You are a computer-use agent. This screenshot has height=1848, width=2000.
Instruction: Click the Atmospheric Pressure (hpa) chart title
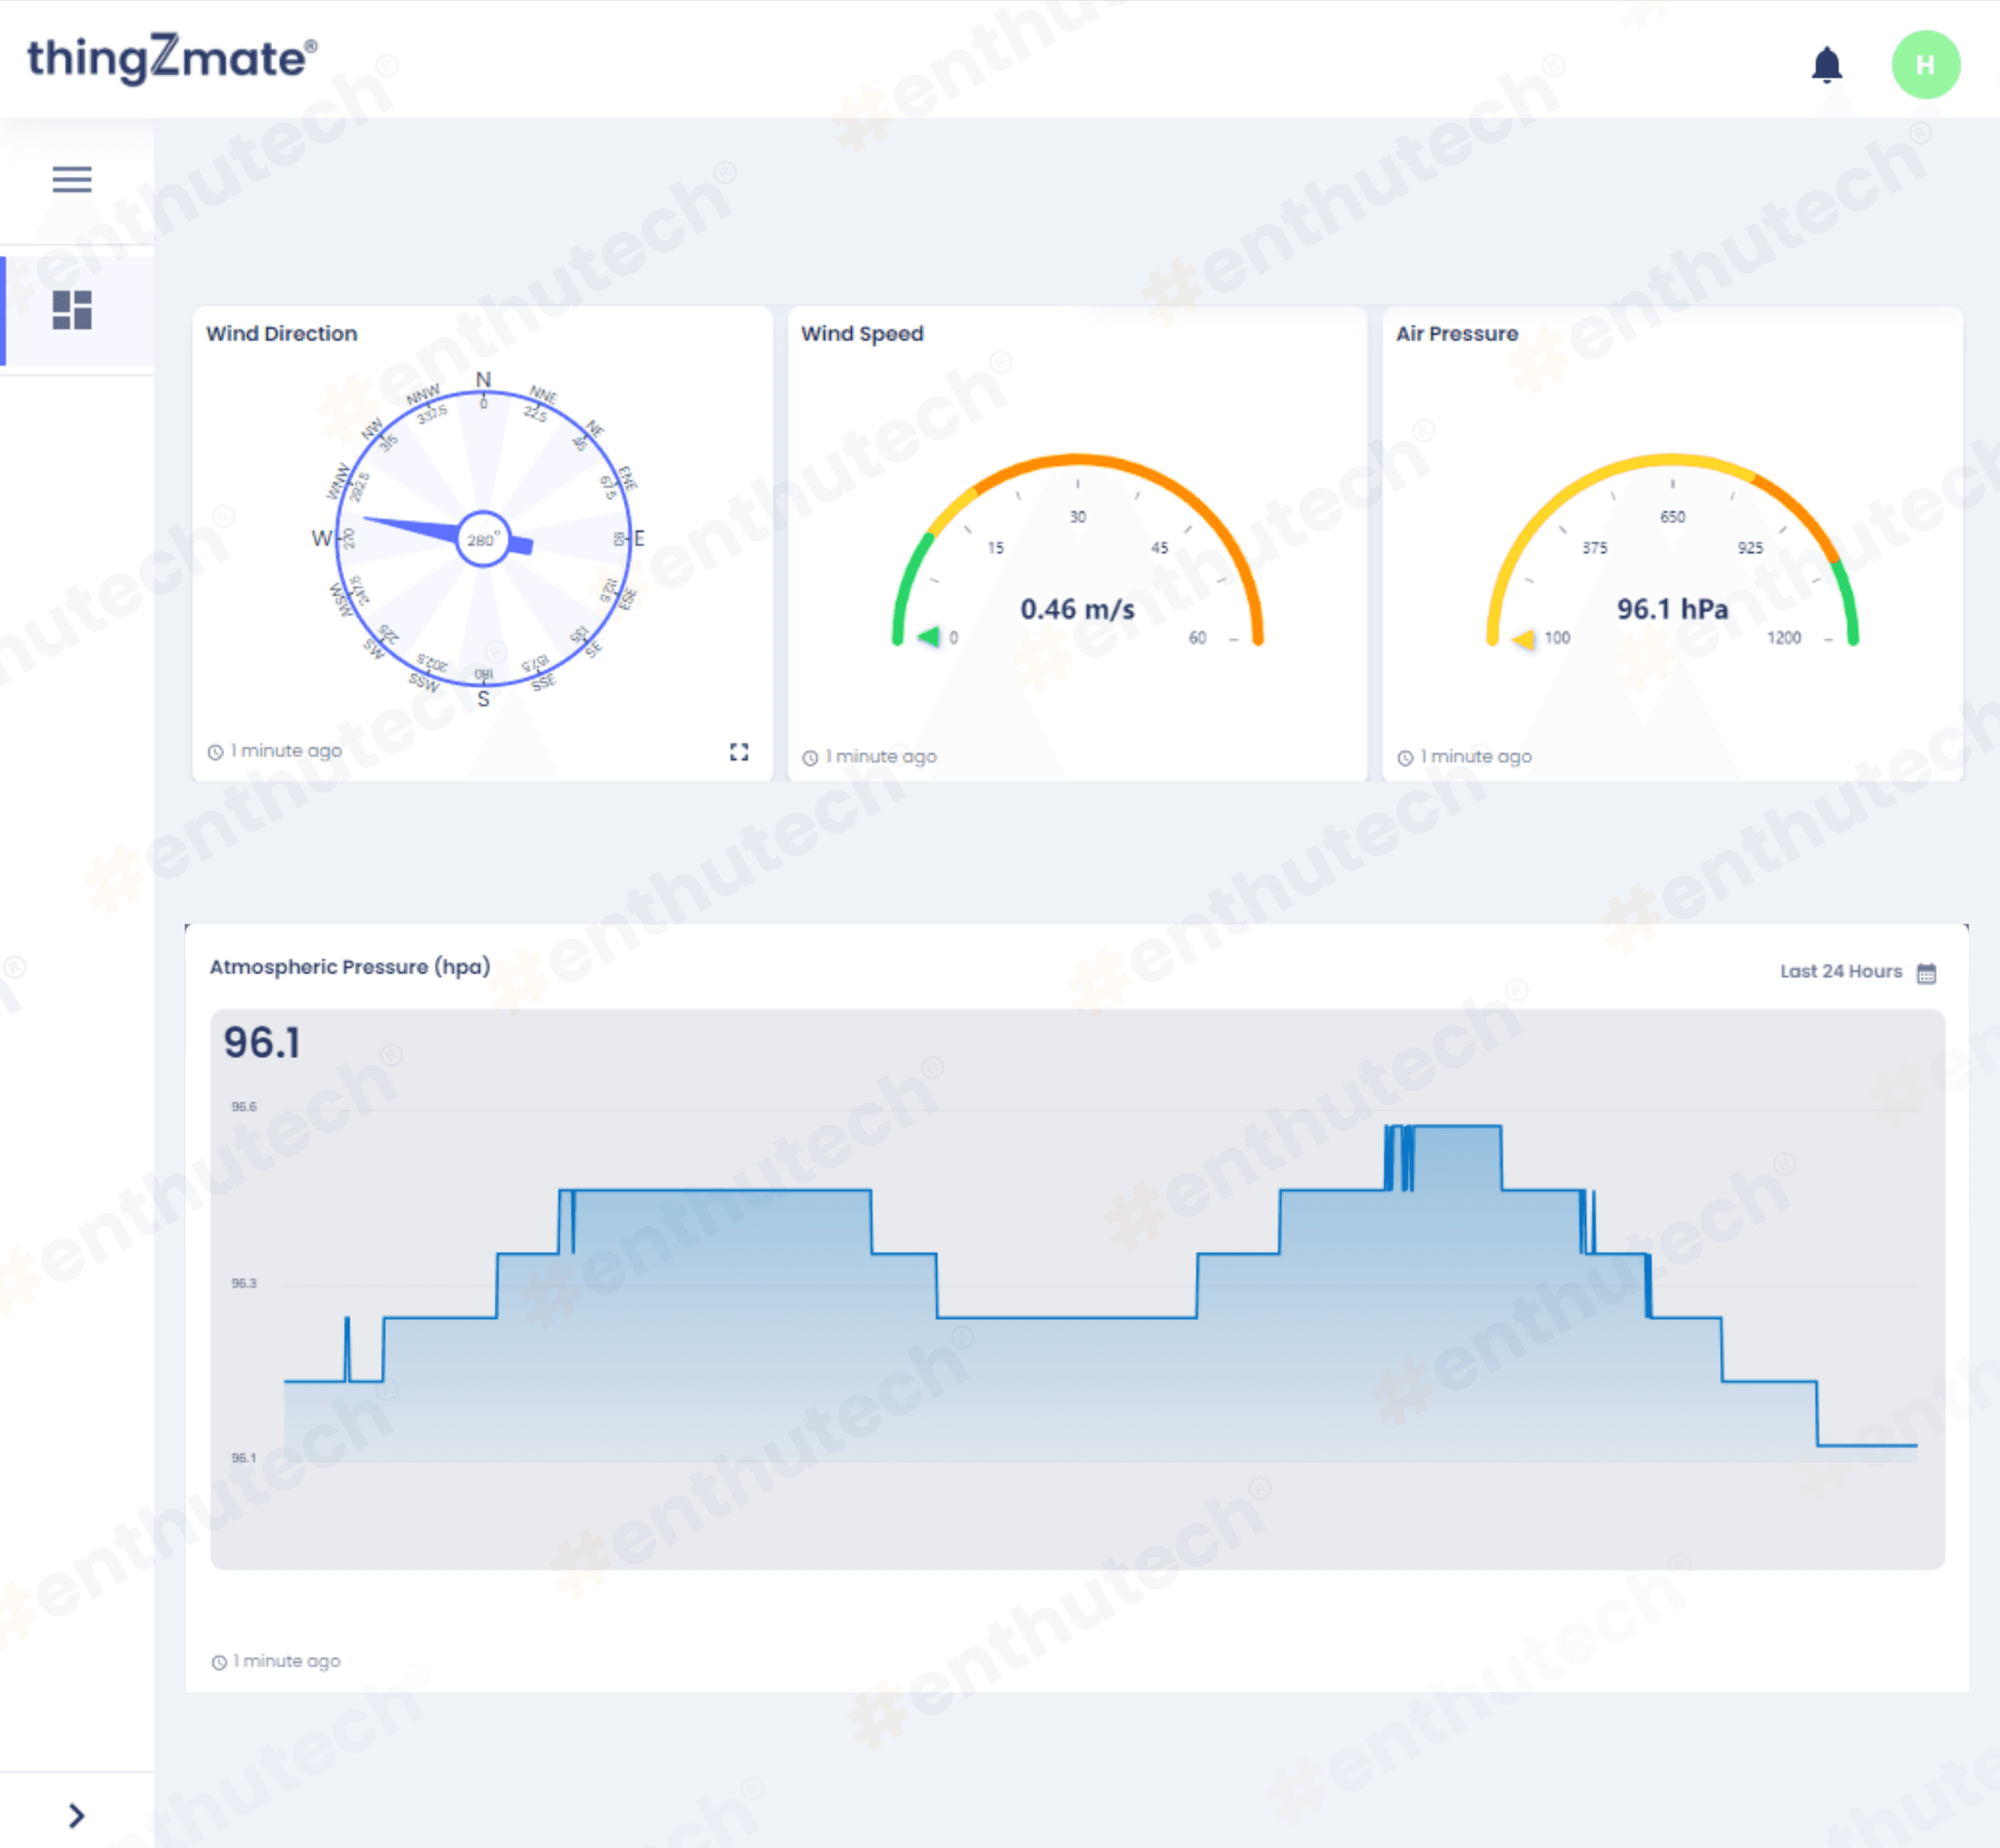(x=350, y=967)
